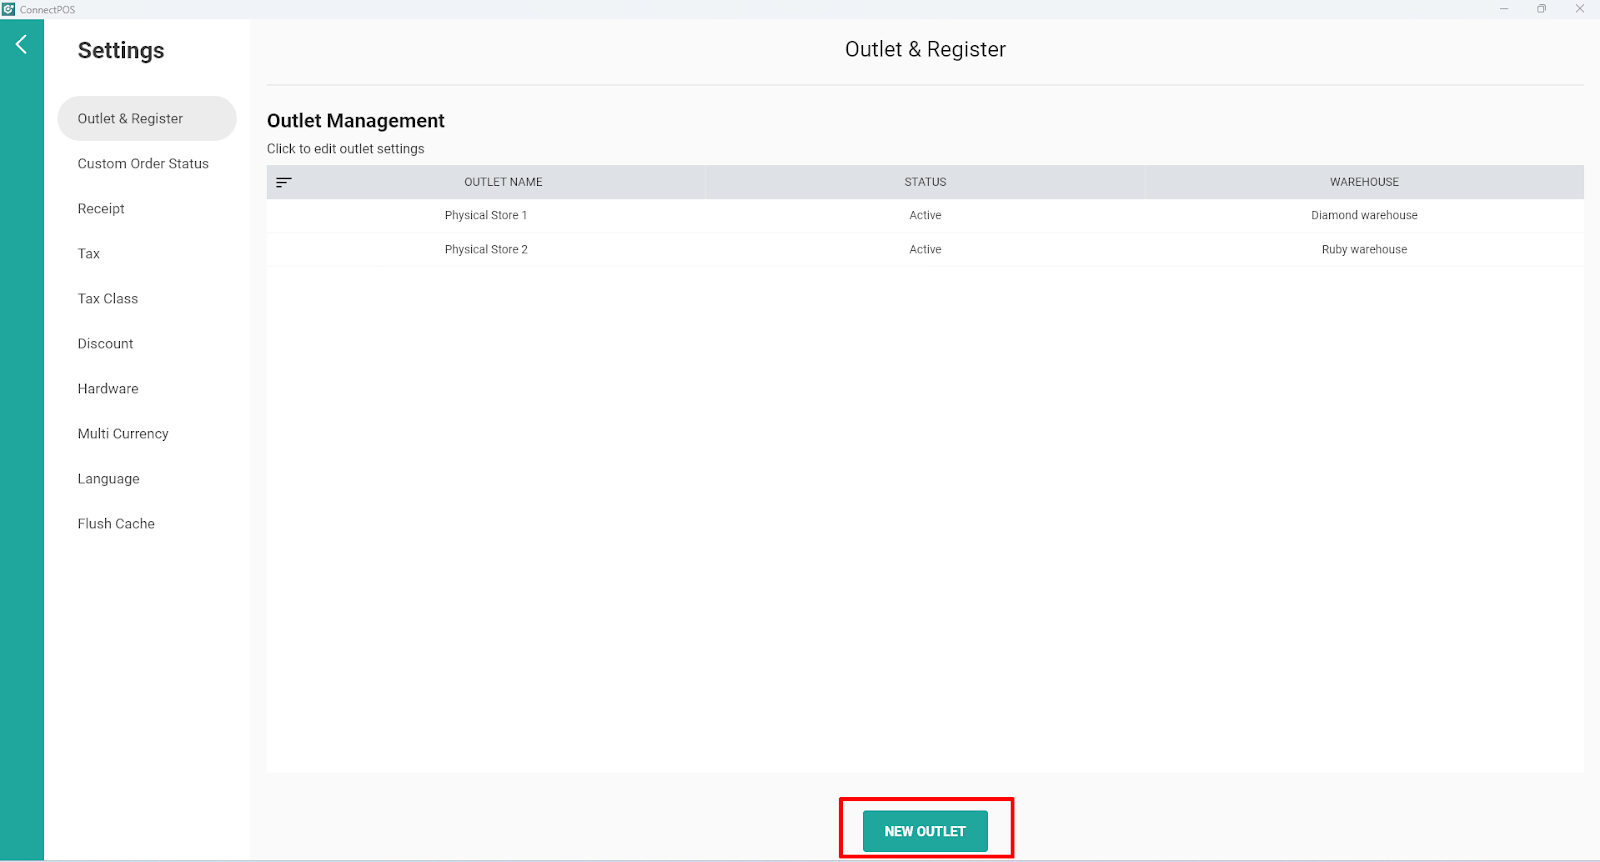This screenshot has width=1600, height=862.
Task: Open the Tax settings page
Action: point(89,254)
